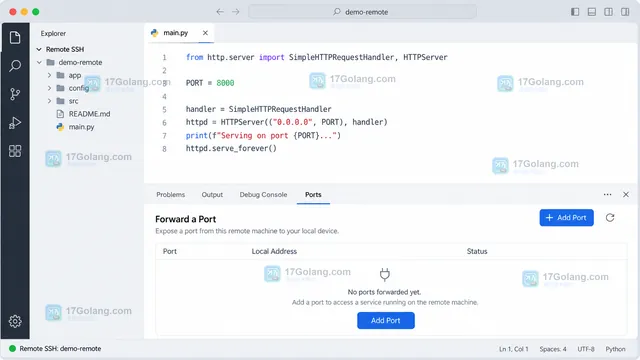
Task: Click the demo-remote search bar
Action: coord(362,12)
